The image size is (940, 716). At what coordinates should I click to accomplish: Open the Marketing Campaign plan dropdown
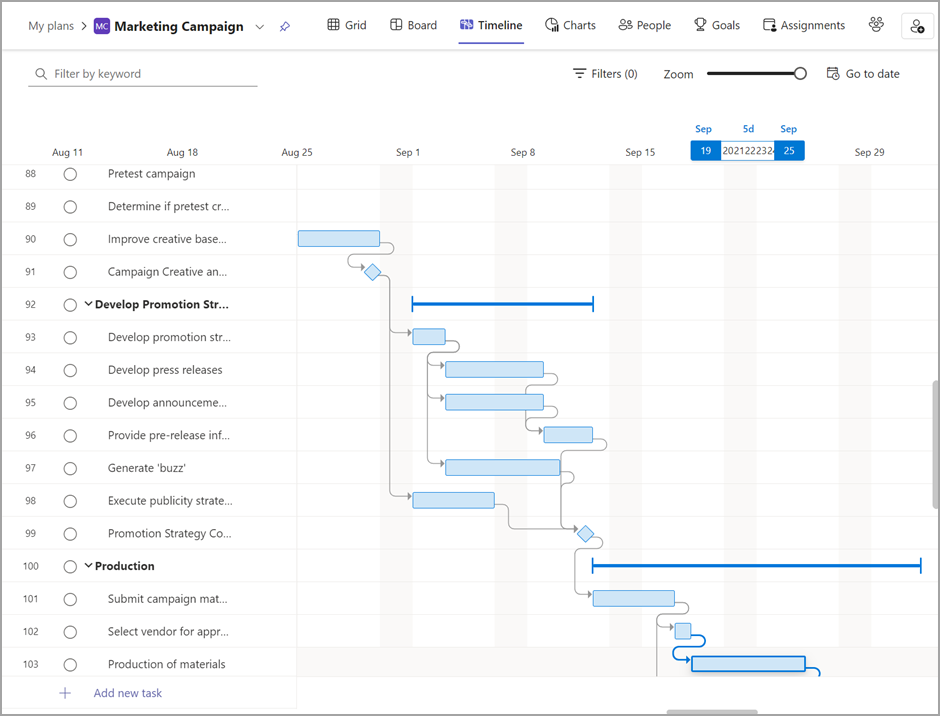(261, 26)
